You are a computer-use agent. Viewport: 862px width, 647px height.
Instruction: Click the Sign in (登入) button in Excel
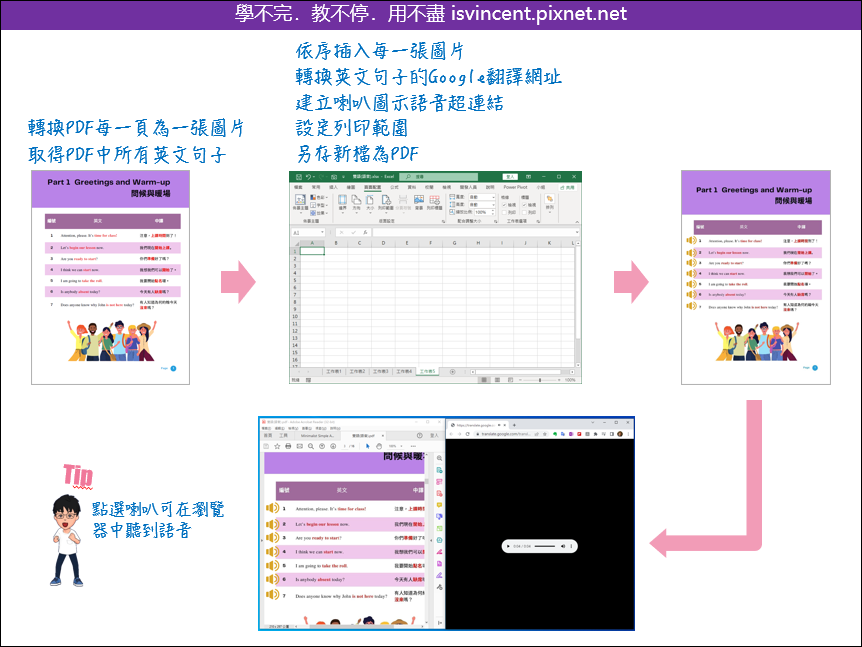click(510, 177)
